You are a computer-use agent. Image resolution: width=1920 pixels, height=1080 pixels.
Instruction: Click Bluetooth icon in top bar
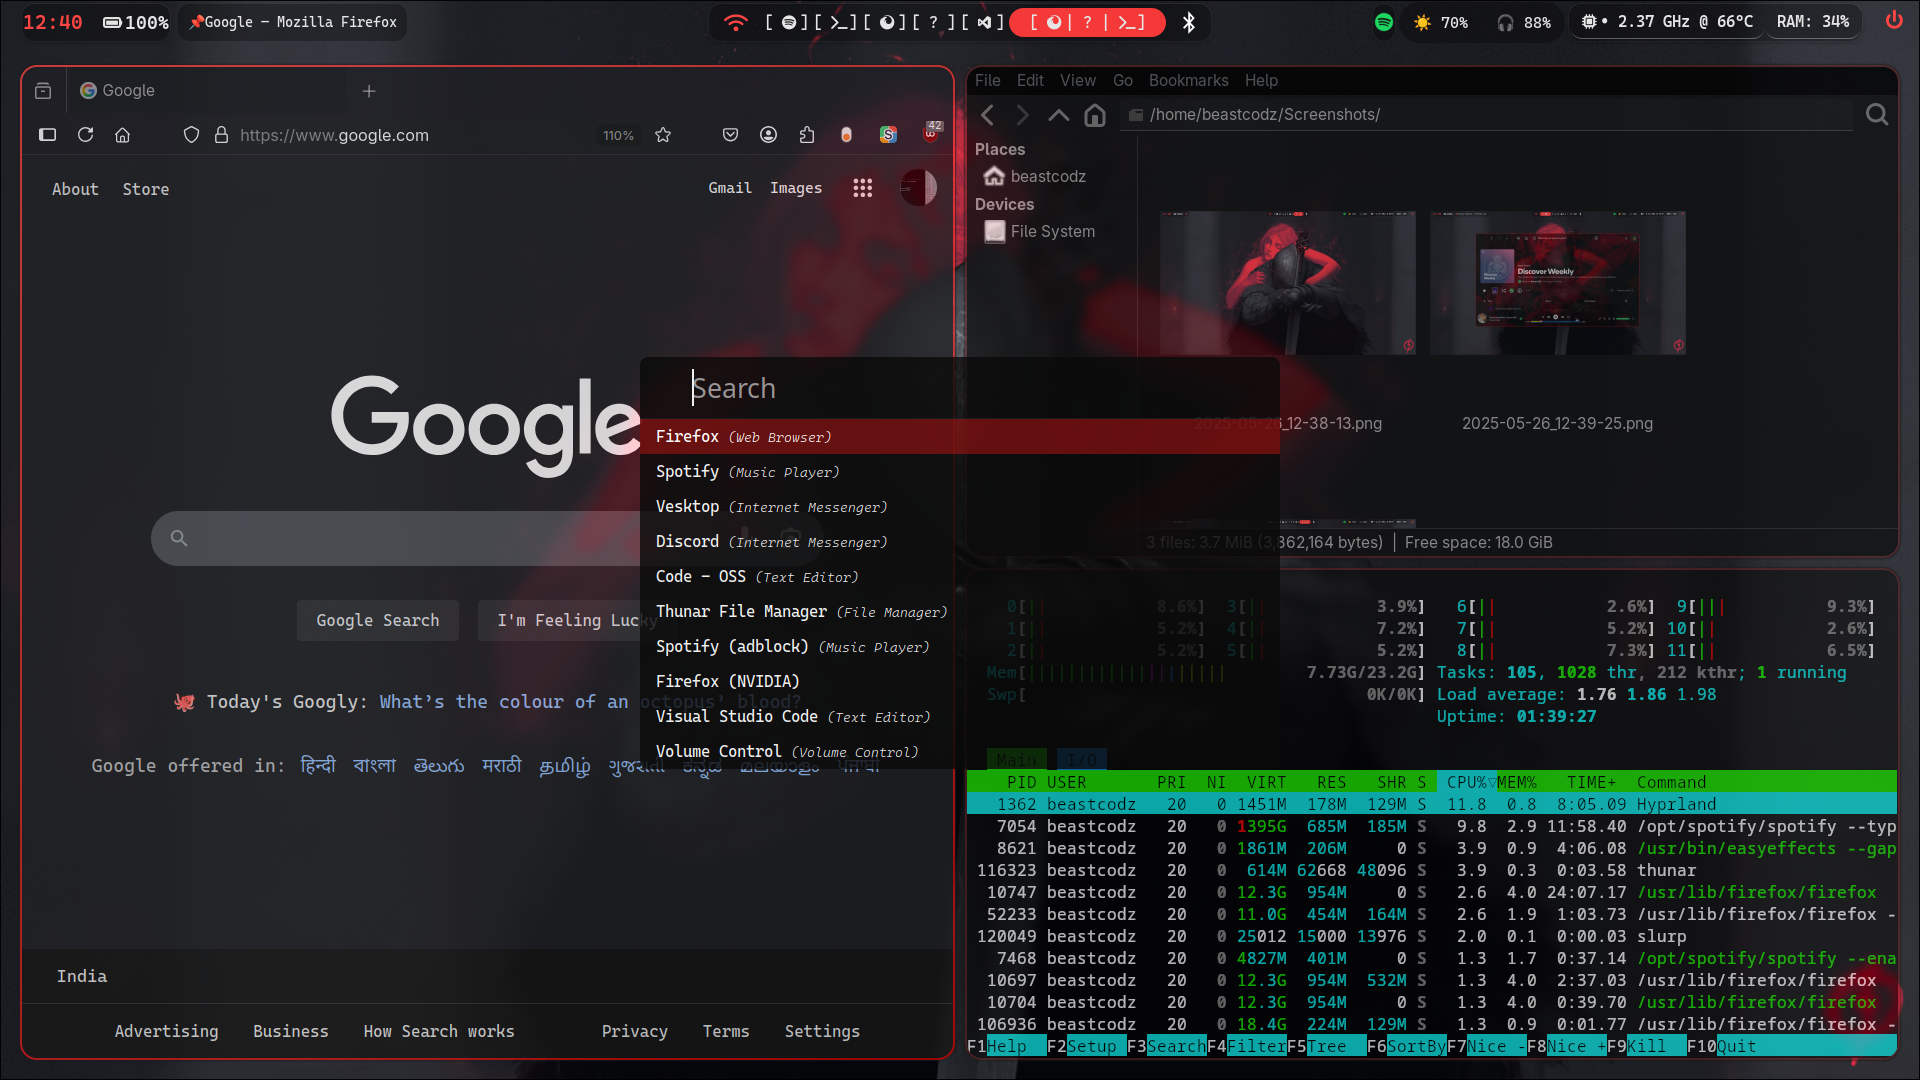point(1189,22)
